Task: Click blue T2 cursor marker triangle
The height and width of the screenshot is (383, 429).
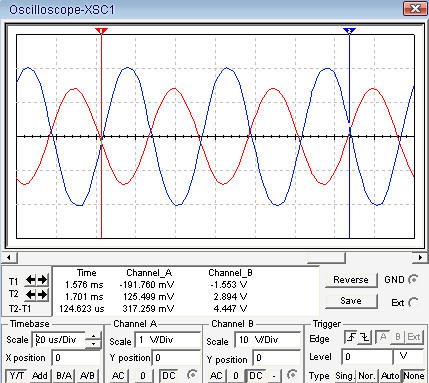Action: point(349,31)
